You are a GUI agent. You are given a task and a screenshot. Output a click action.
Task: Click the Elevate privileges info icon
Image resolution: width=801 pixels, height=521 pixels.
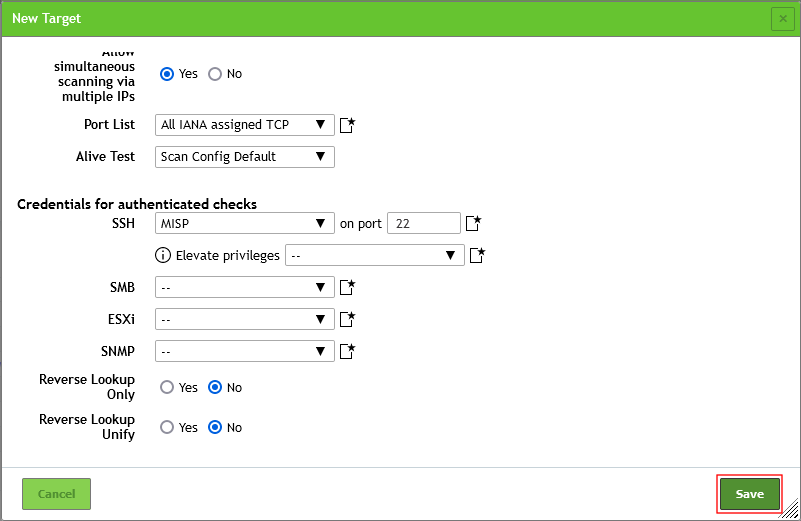[x=164, y=255]
